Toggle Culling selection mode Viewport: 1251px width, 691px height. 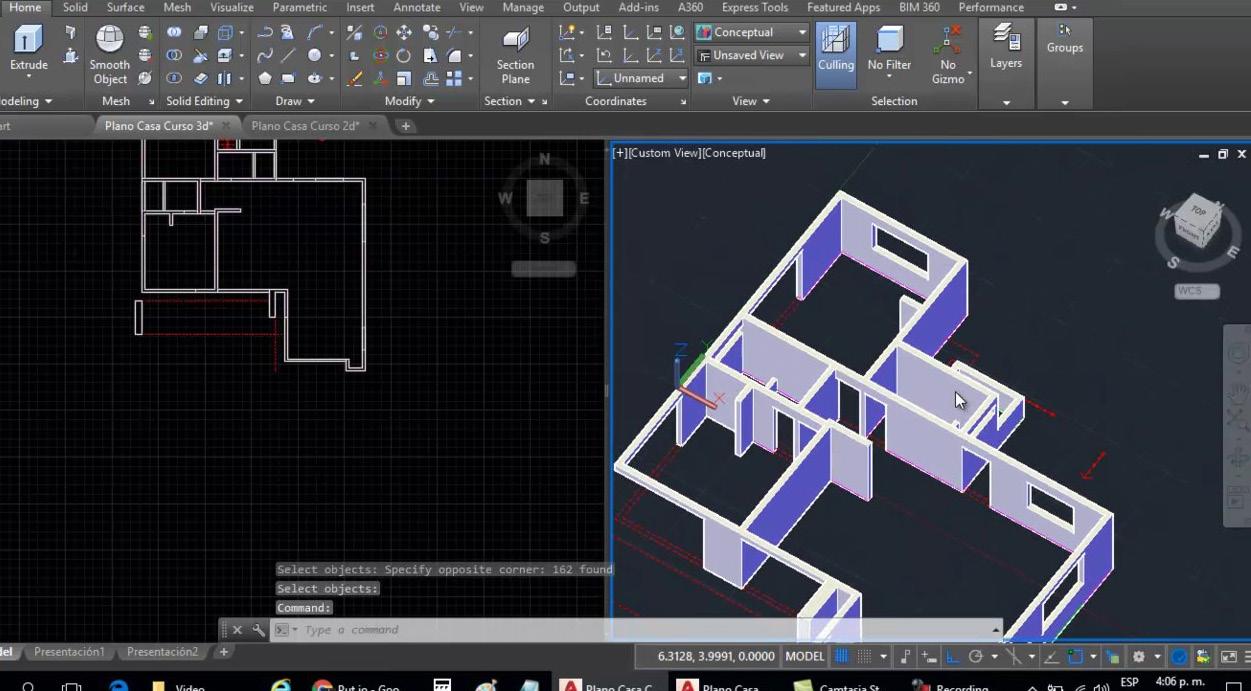click(836, 55)
